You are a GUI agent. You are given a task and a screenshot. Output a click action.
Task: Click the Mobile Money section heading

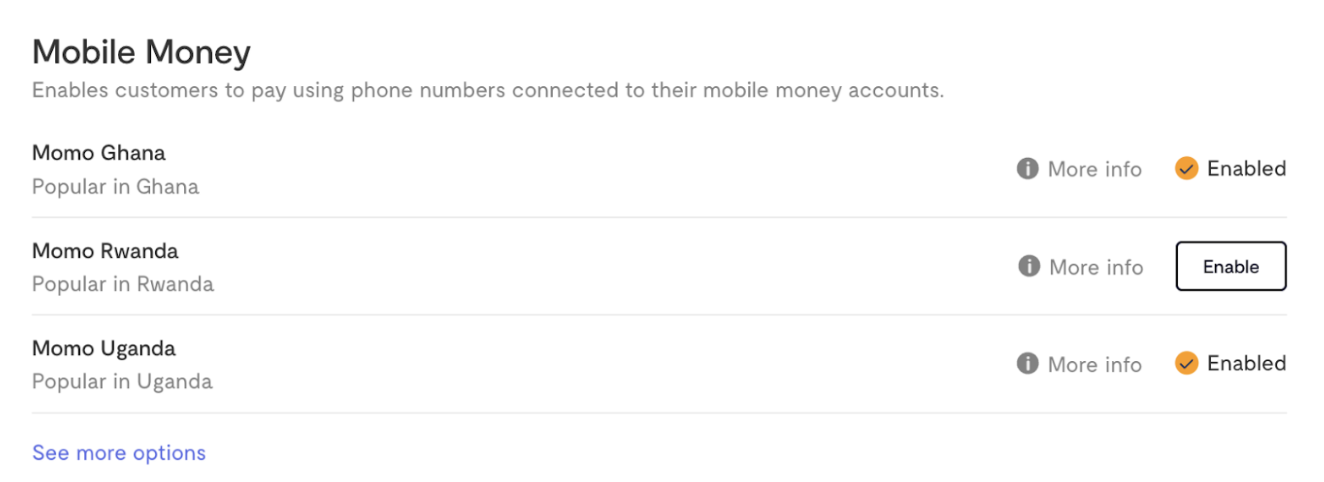pyautogui.click(x=141, y=52)
